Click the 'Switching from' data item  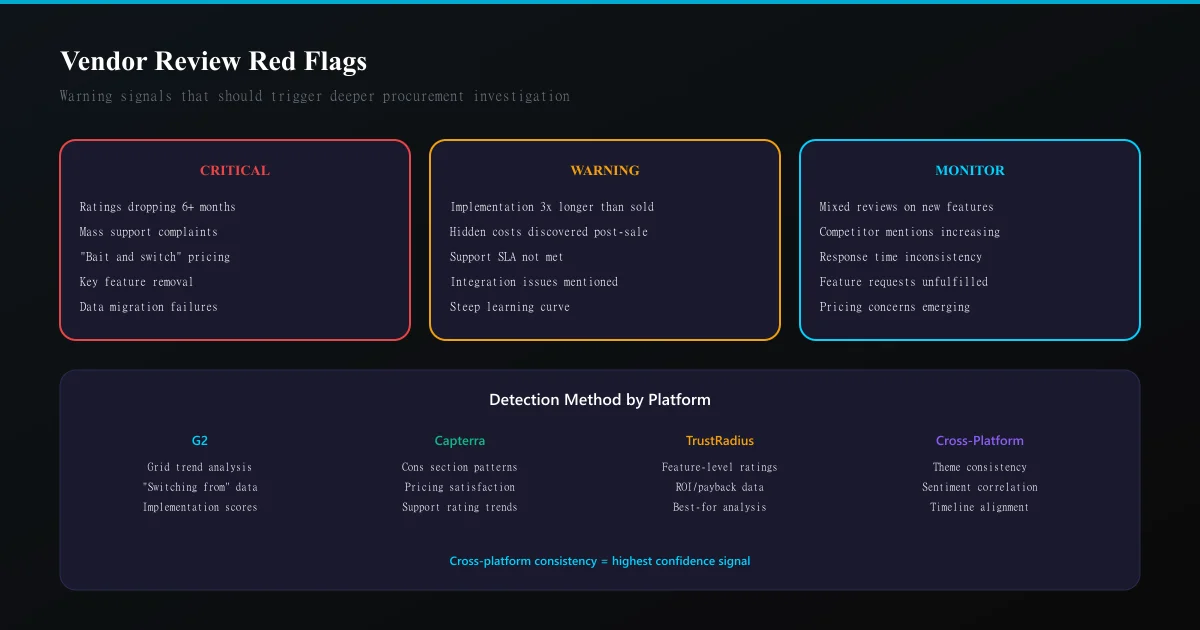click(x=200, y=487)
